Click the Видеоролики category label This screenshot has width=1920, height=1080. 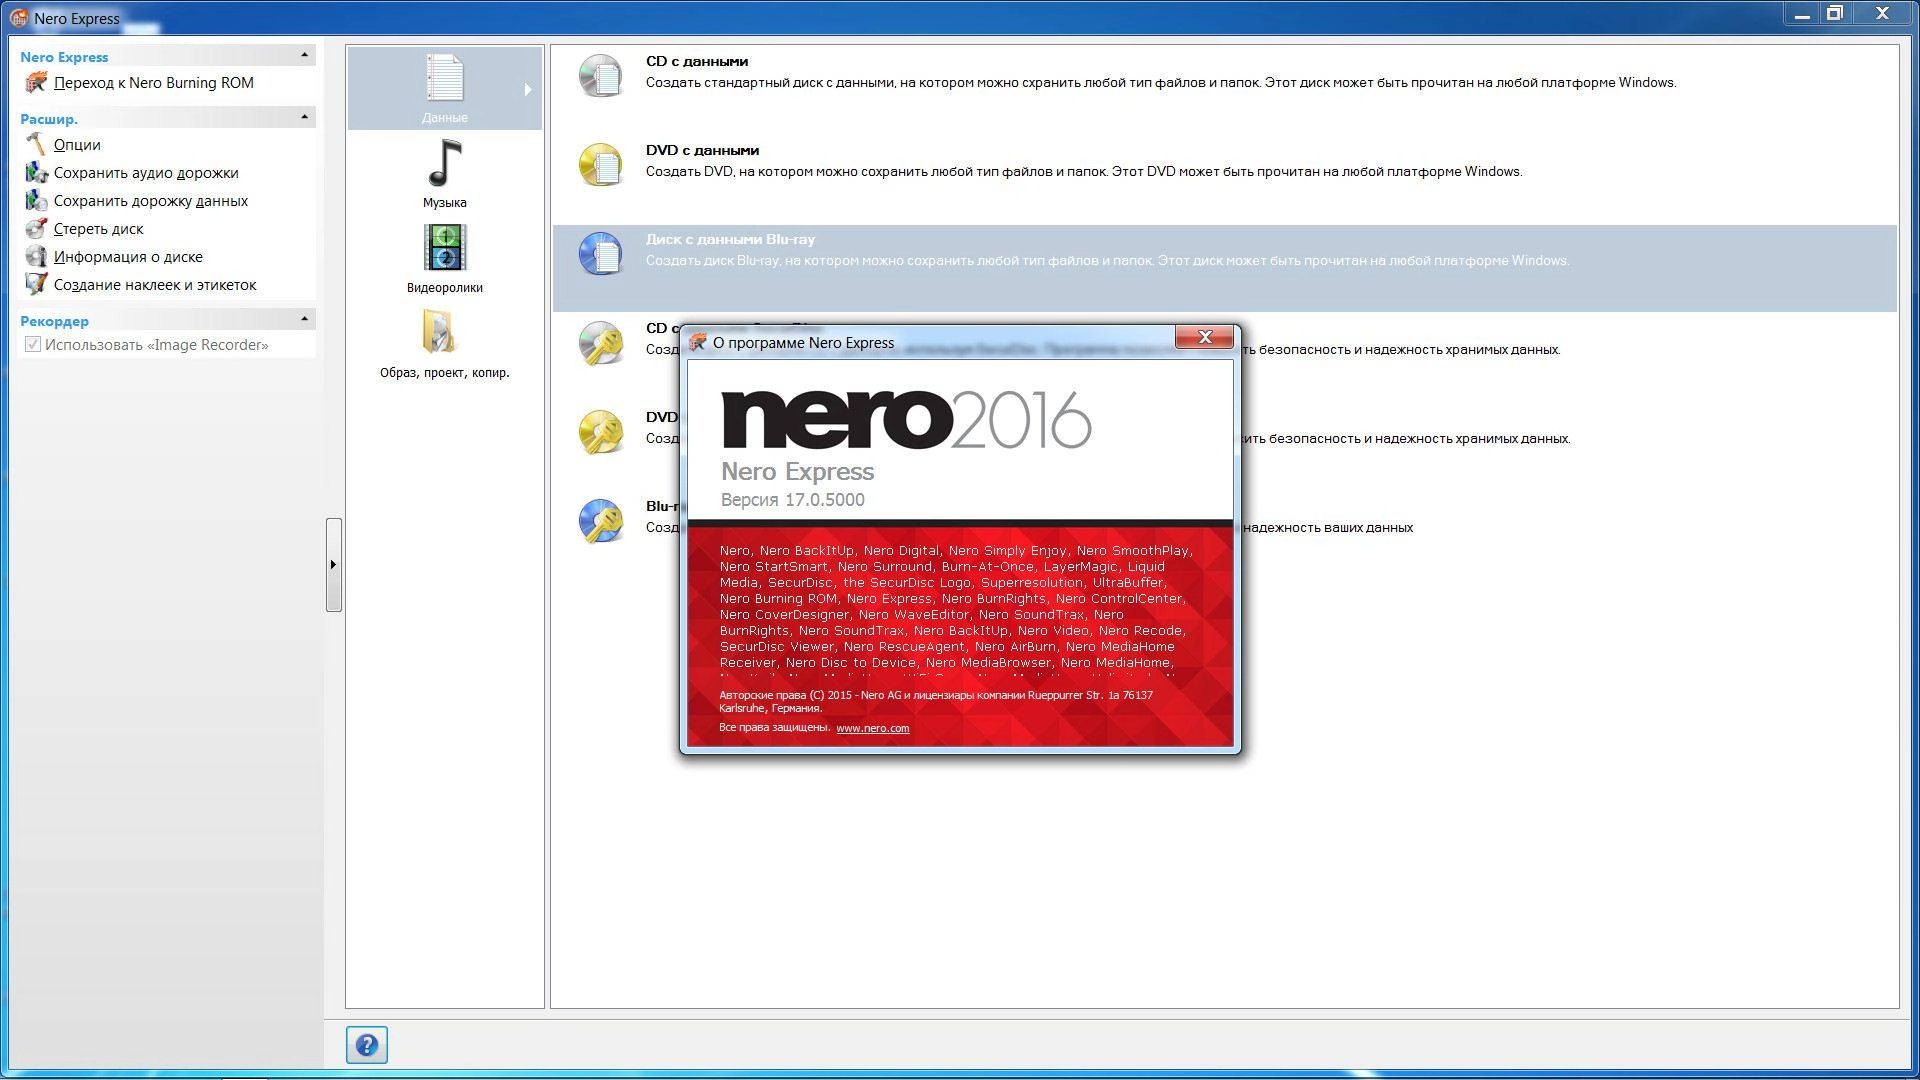click(445, 288)
